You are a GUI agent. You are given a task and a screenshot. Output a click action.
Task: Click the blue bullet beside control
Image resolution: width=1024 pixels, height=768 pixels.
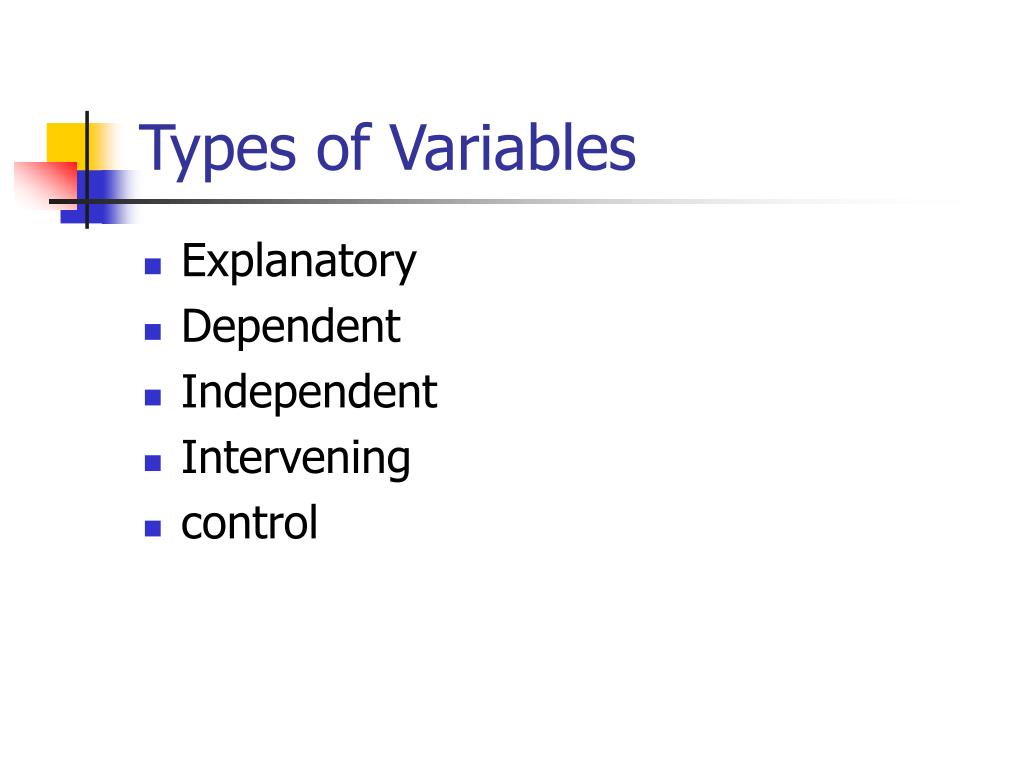153,528
